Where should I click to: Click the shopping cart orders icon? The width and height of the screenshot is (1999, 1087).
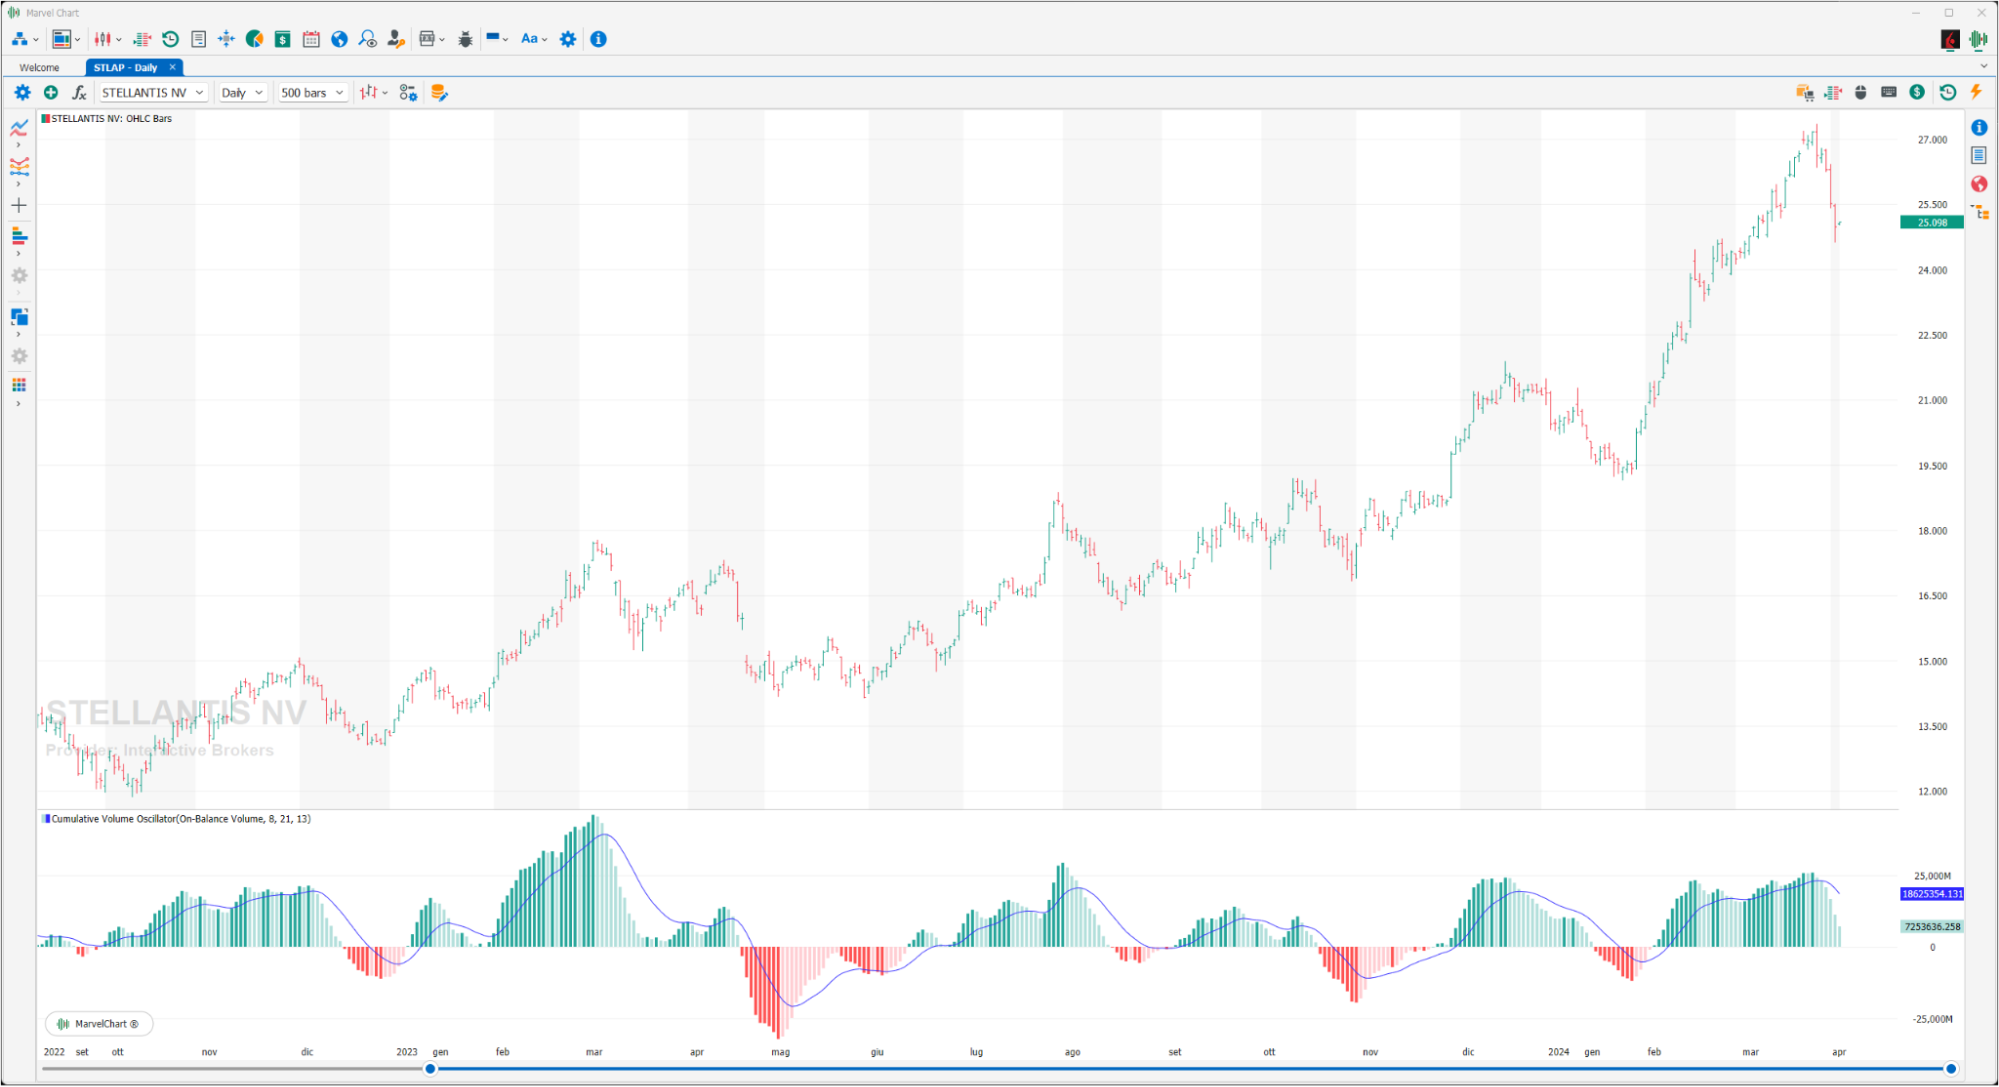click(1805, 92)
